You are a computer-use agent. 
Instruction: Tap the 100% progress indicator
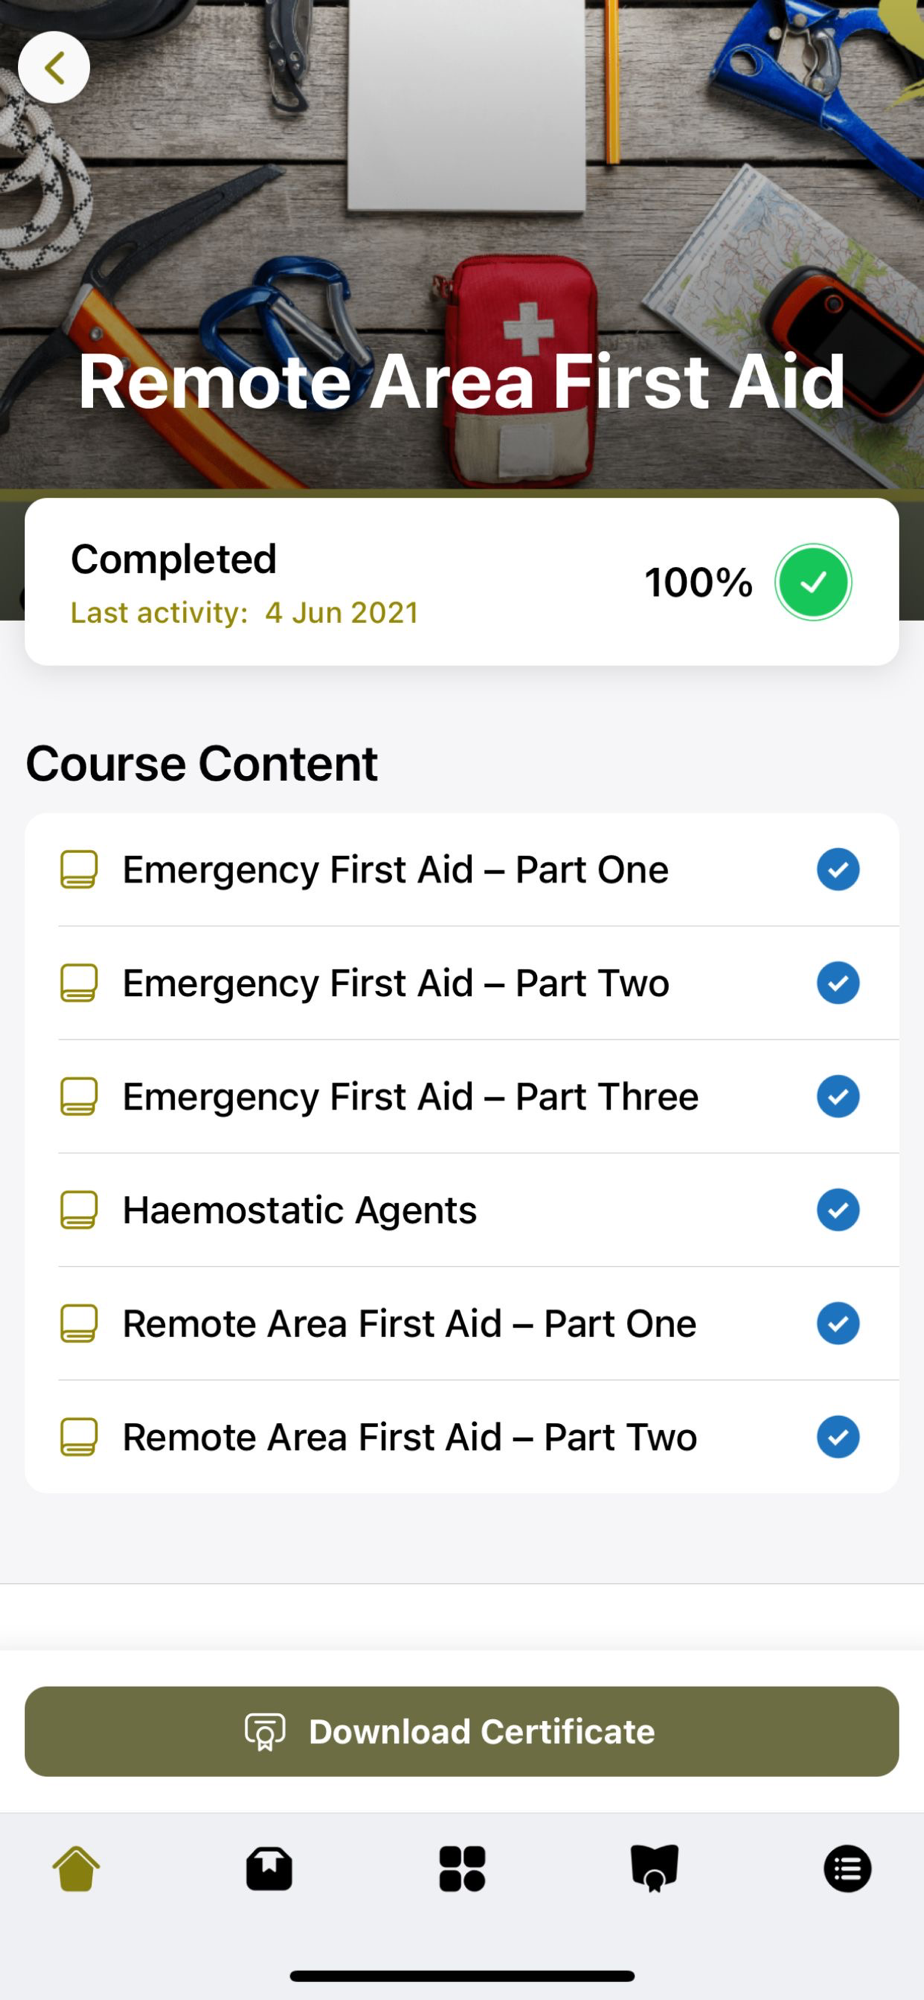tap(698, 582)
